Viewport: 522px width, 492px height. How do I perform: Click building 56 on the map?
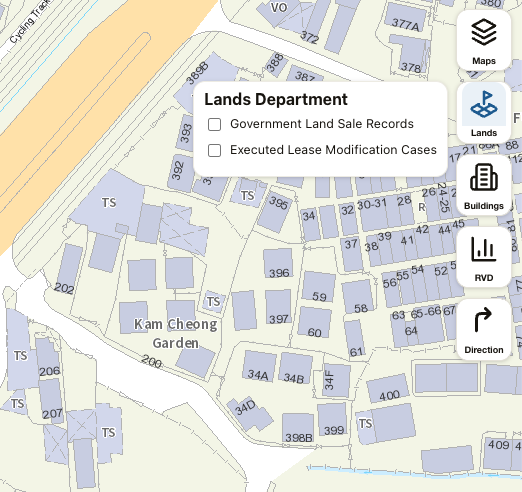pos(391,290)
